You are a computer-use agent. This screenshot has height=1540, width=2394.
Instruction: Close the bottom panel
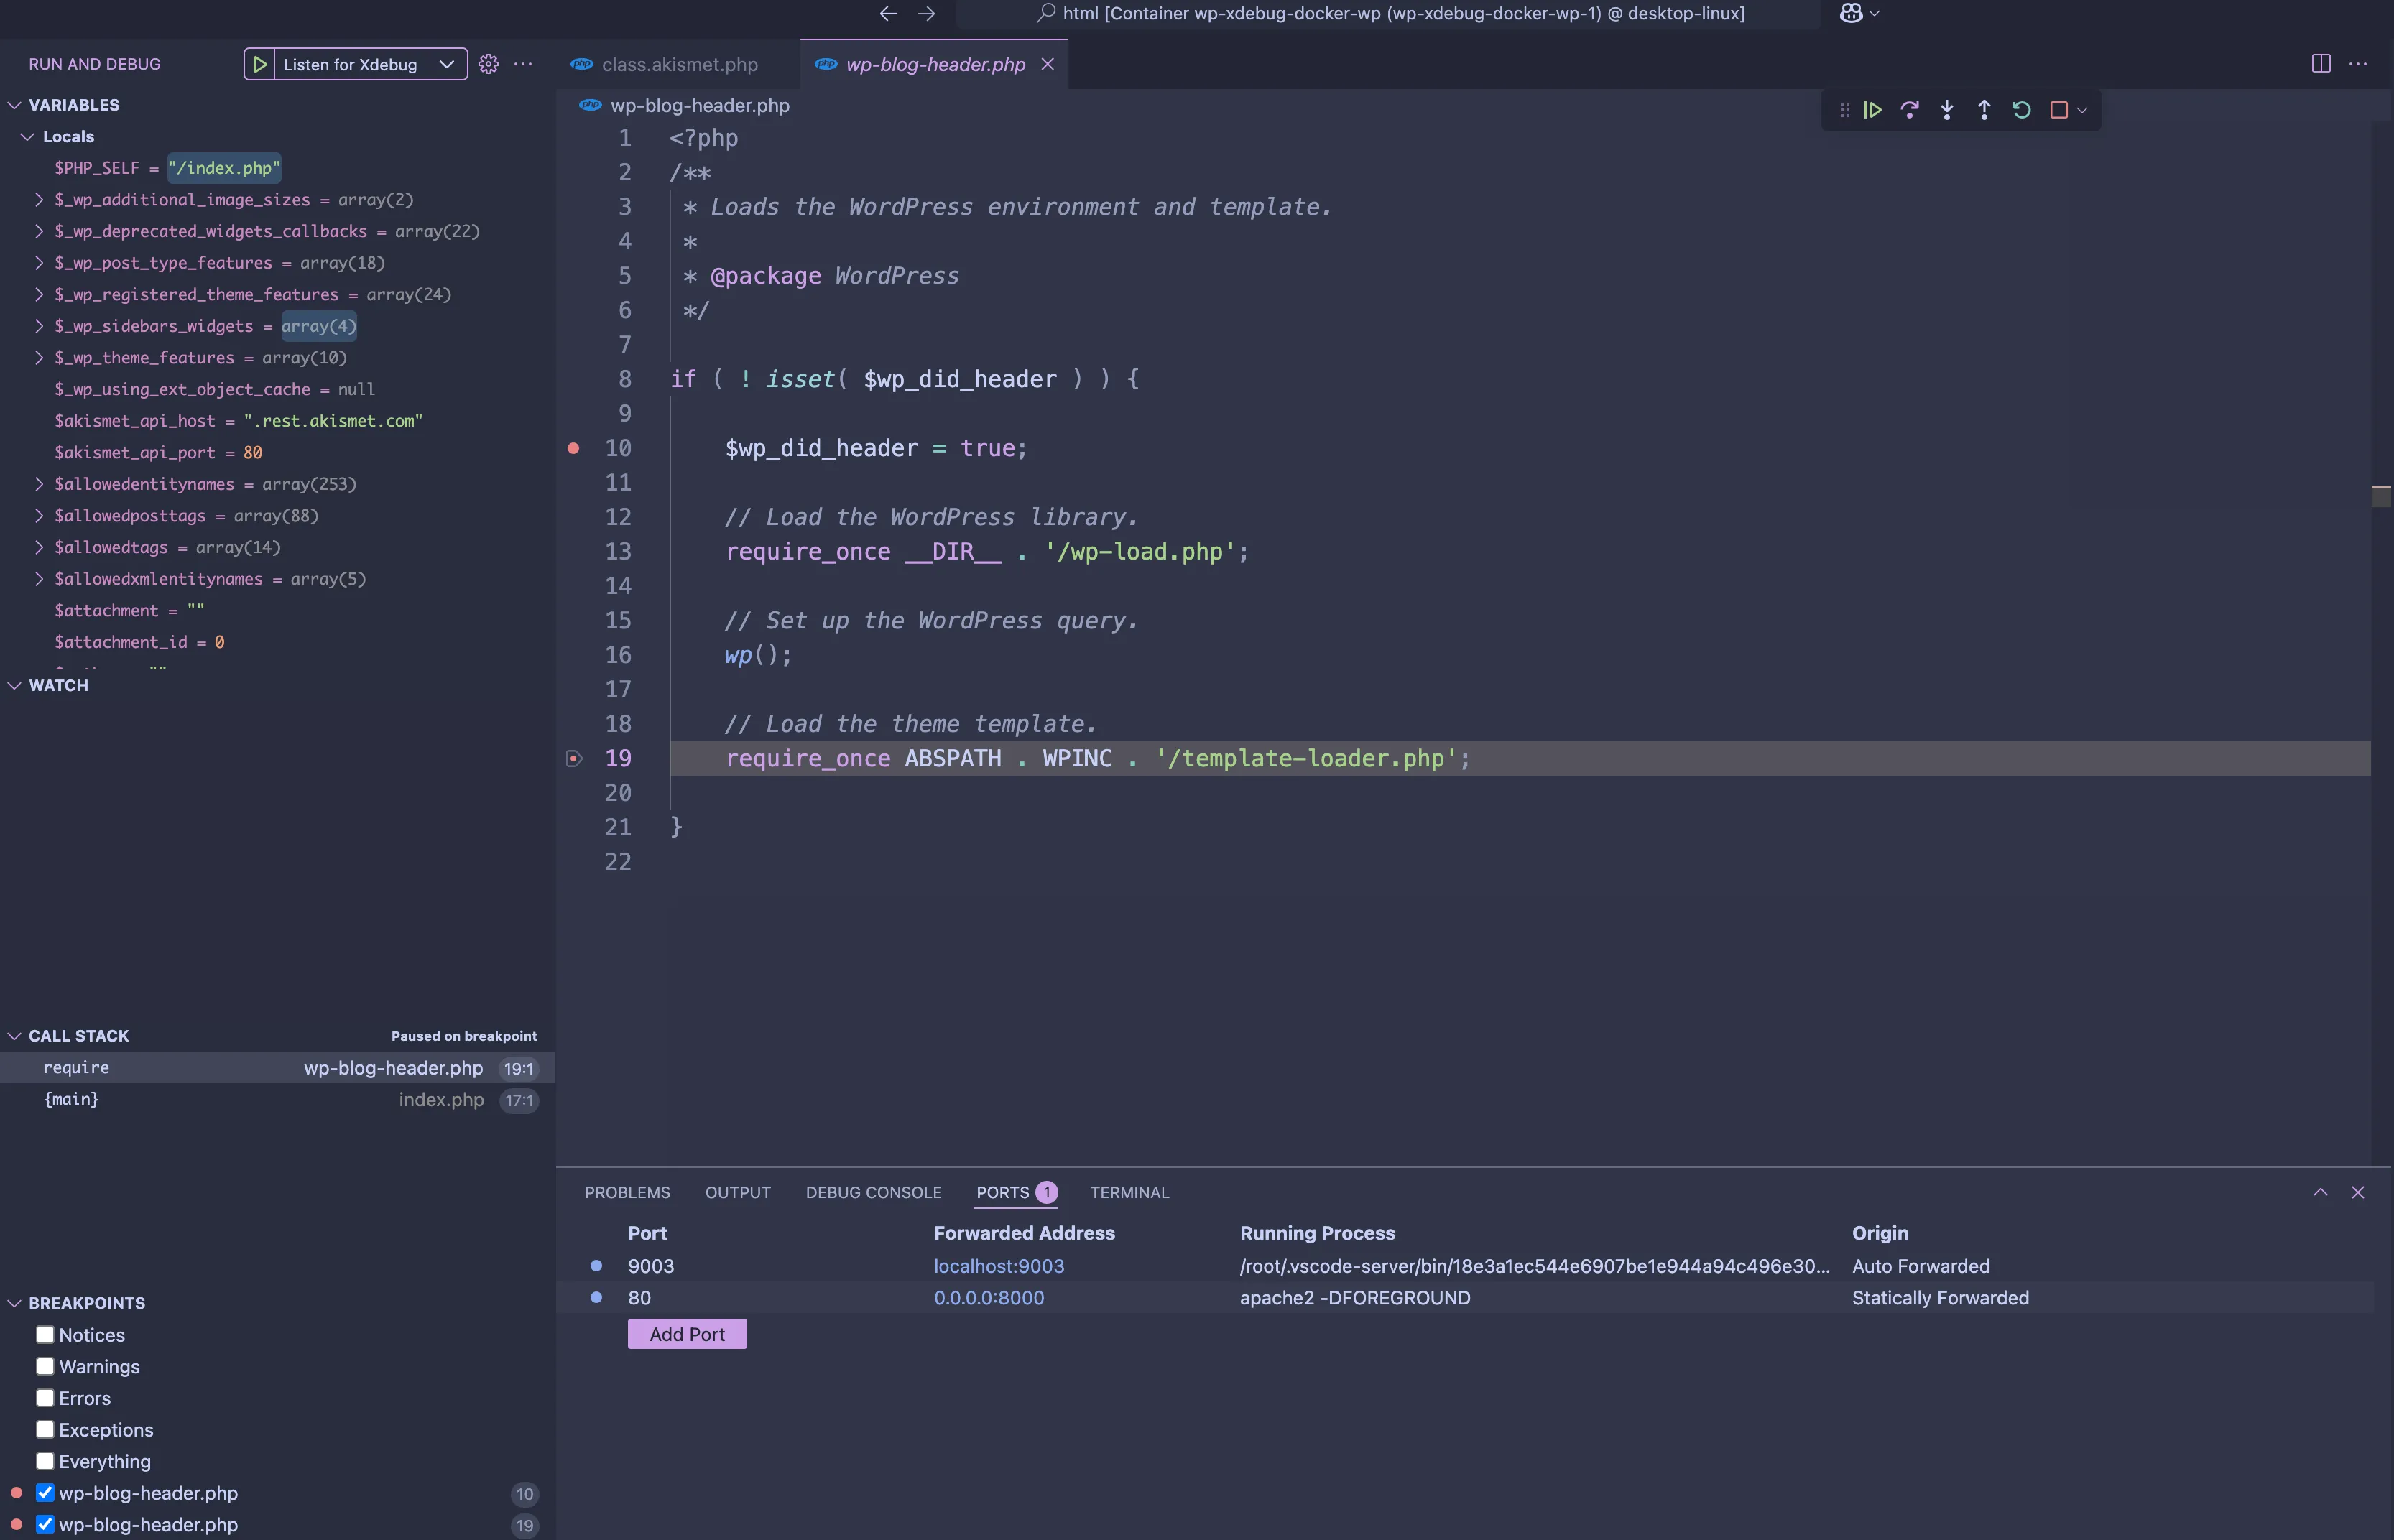(2358, 1192)
